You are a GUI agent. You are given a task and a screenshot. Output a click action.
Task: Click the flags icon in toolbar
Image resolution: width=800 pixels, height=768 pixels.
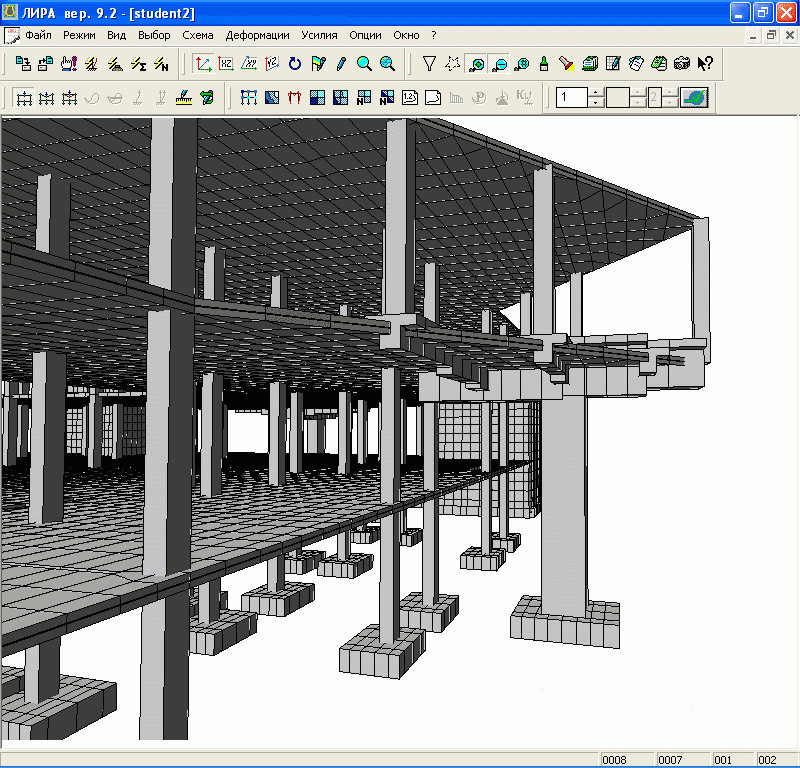click(318, 64)
